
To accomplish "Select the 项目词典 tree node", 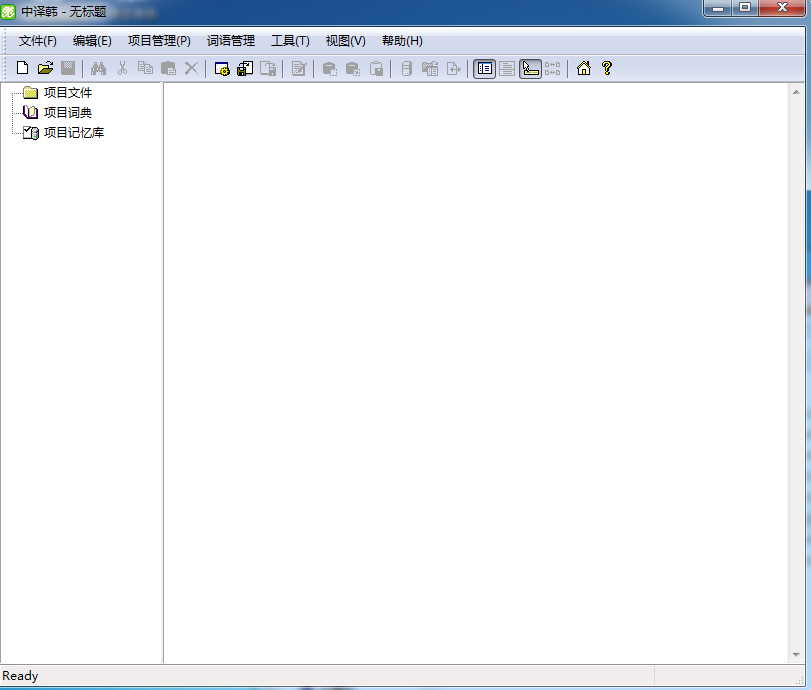I will coord(68,113).
